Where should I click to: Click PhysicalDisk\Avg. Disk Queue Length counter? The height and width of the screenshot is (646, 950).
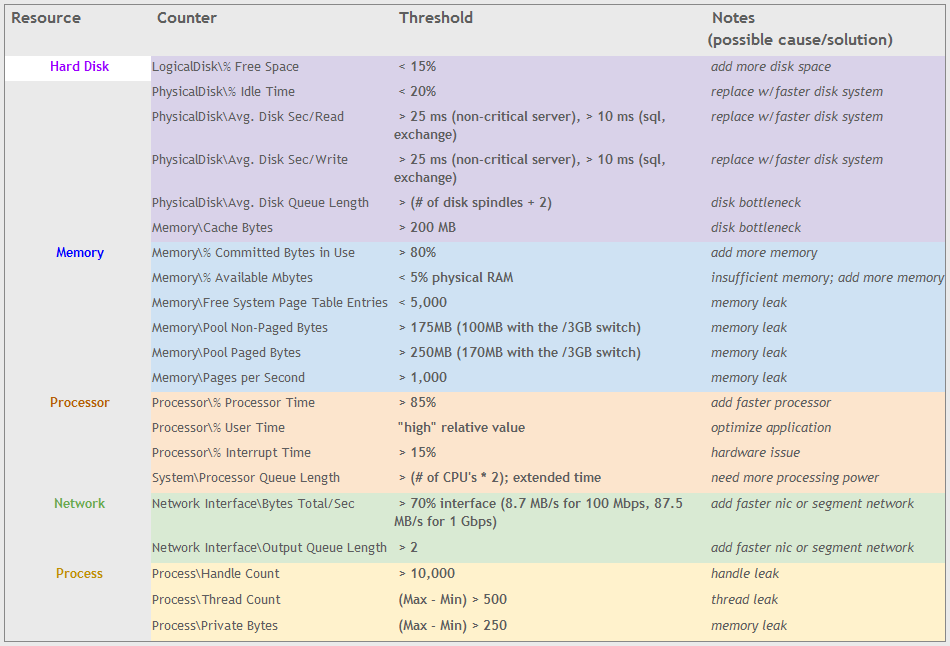click(261, 203)
